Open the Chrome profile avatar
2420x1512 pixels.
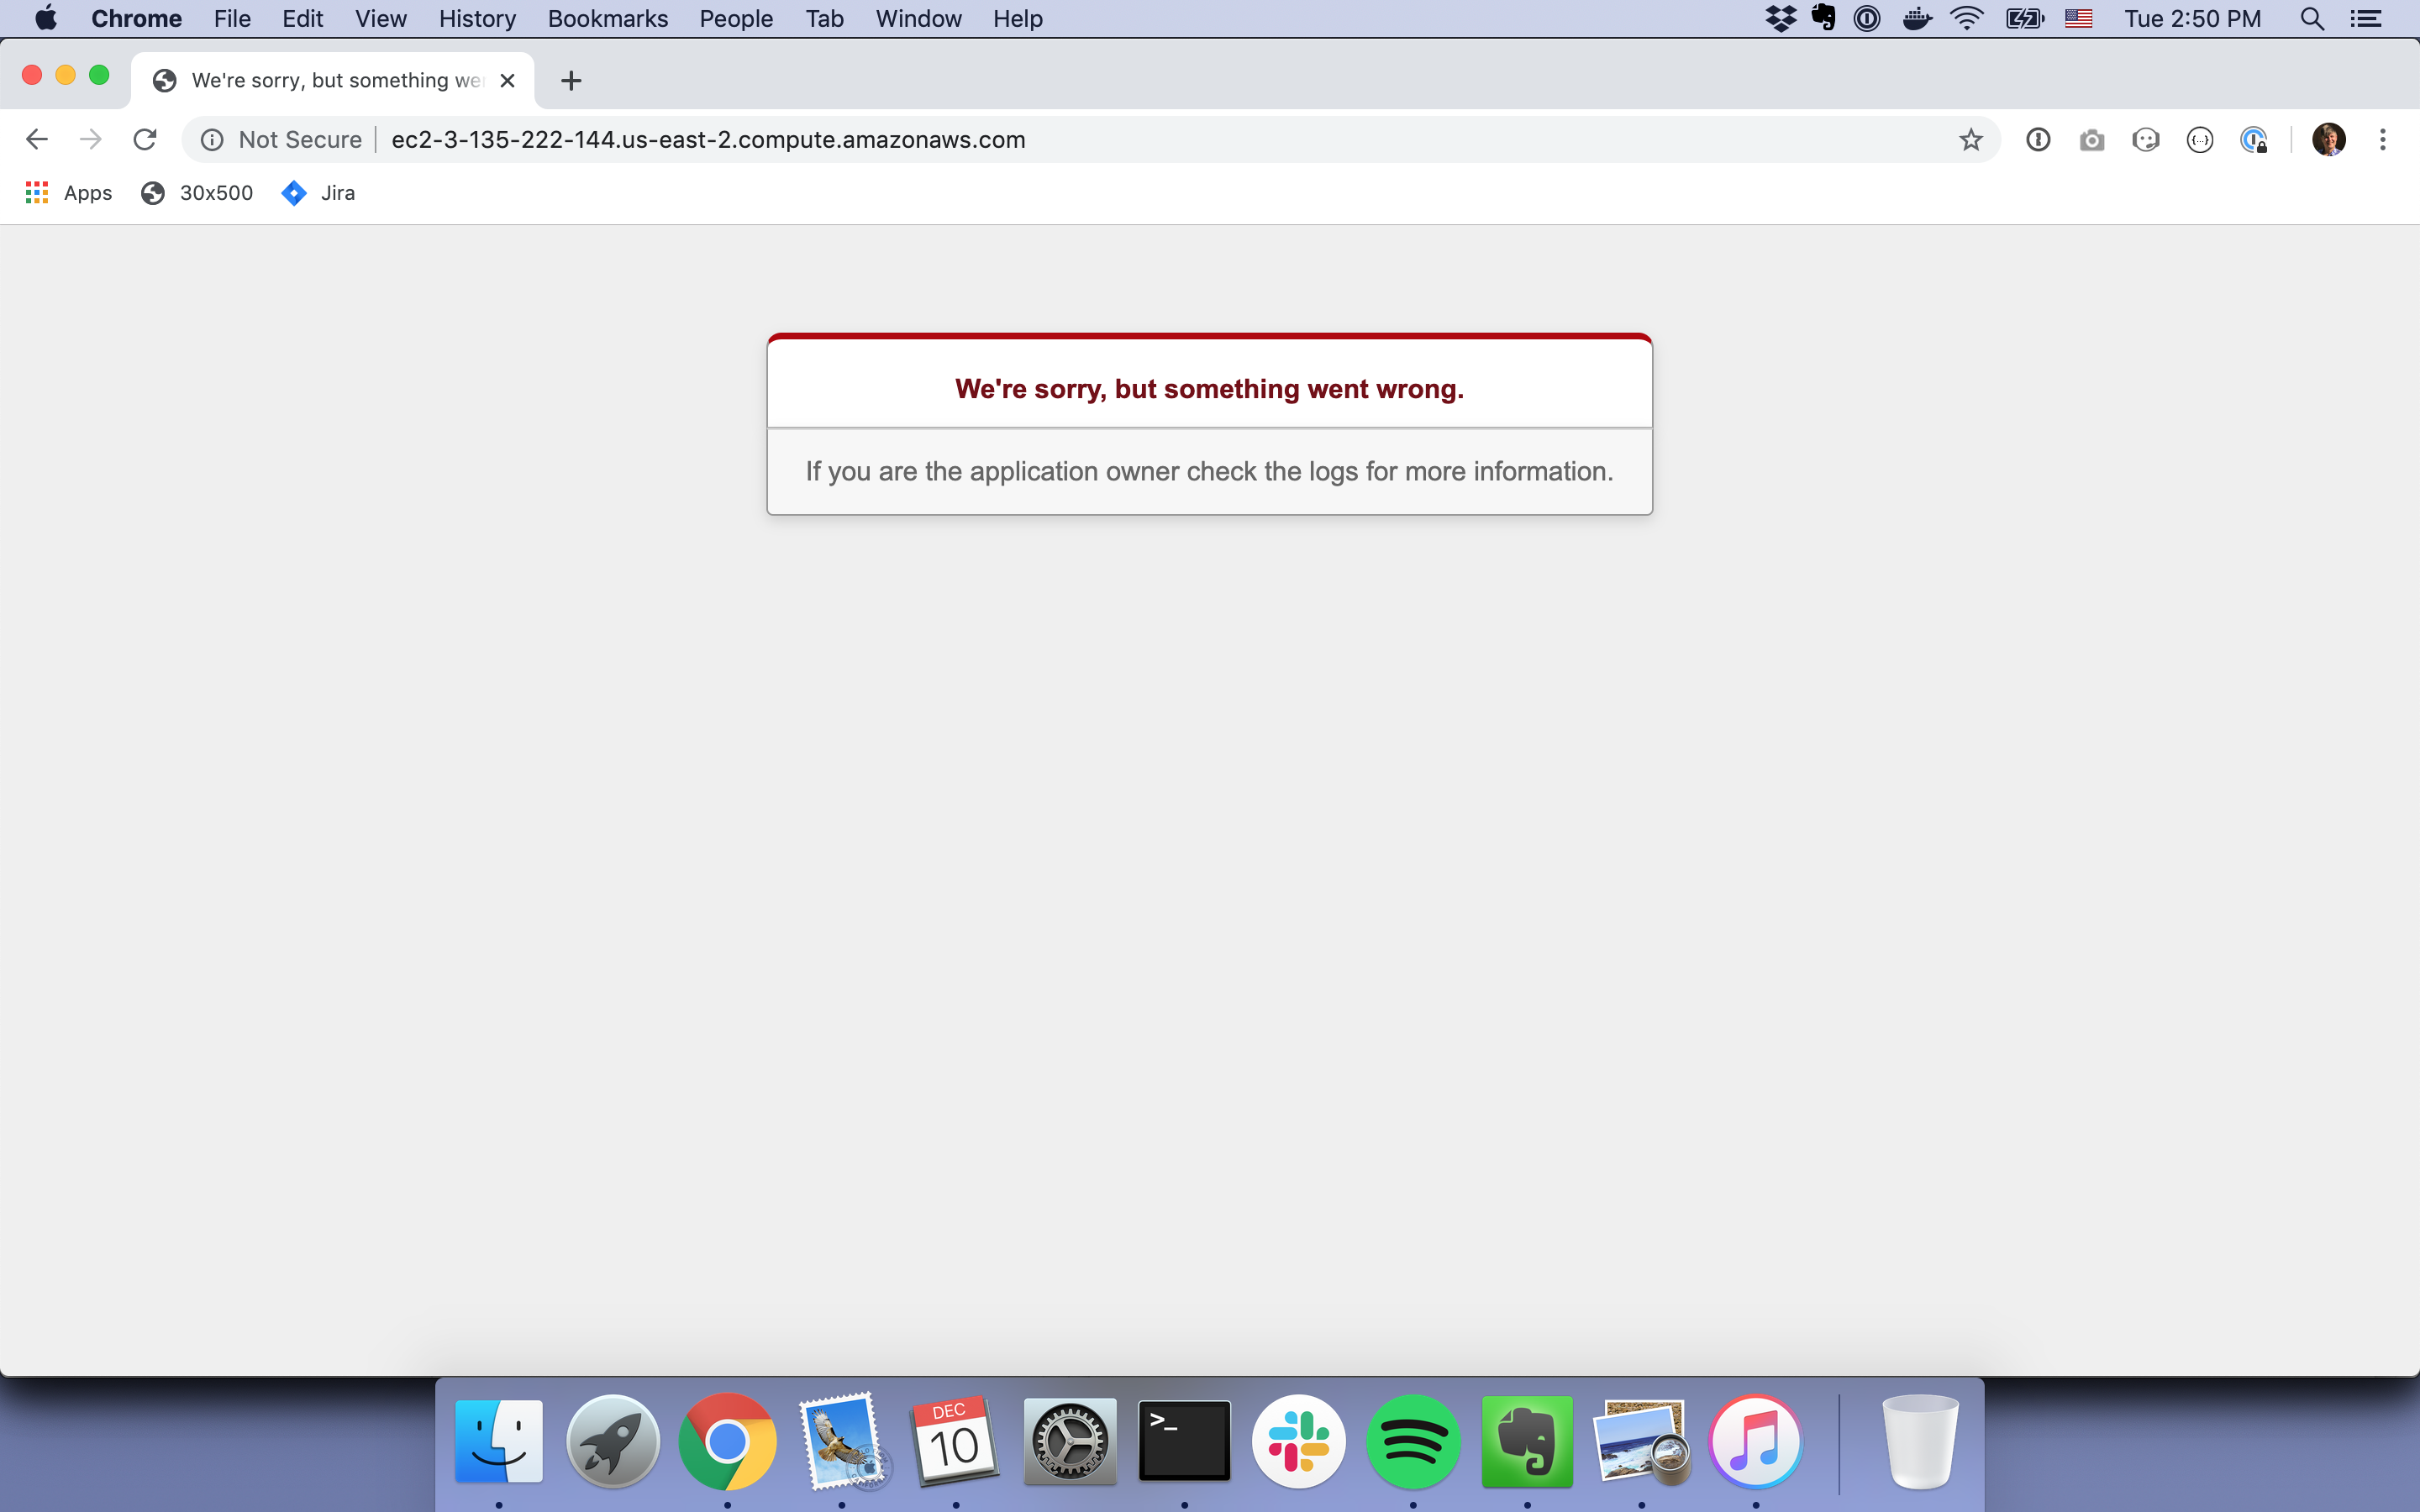(x=2329, y=139)
